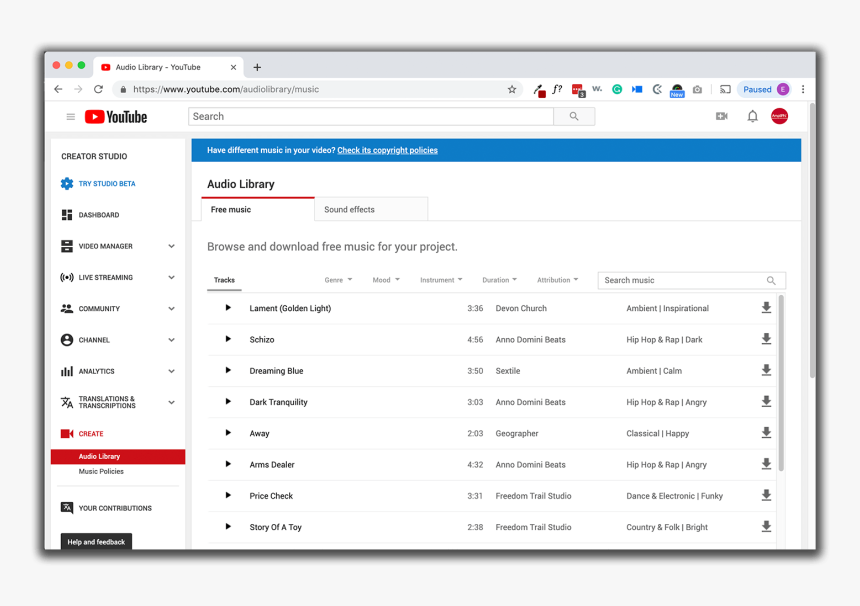
Task: Open the Attribution filter dropdown
Action: (557, 280)
